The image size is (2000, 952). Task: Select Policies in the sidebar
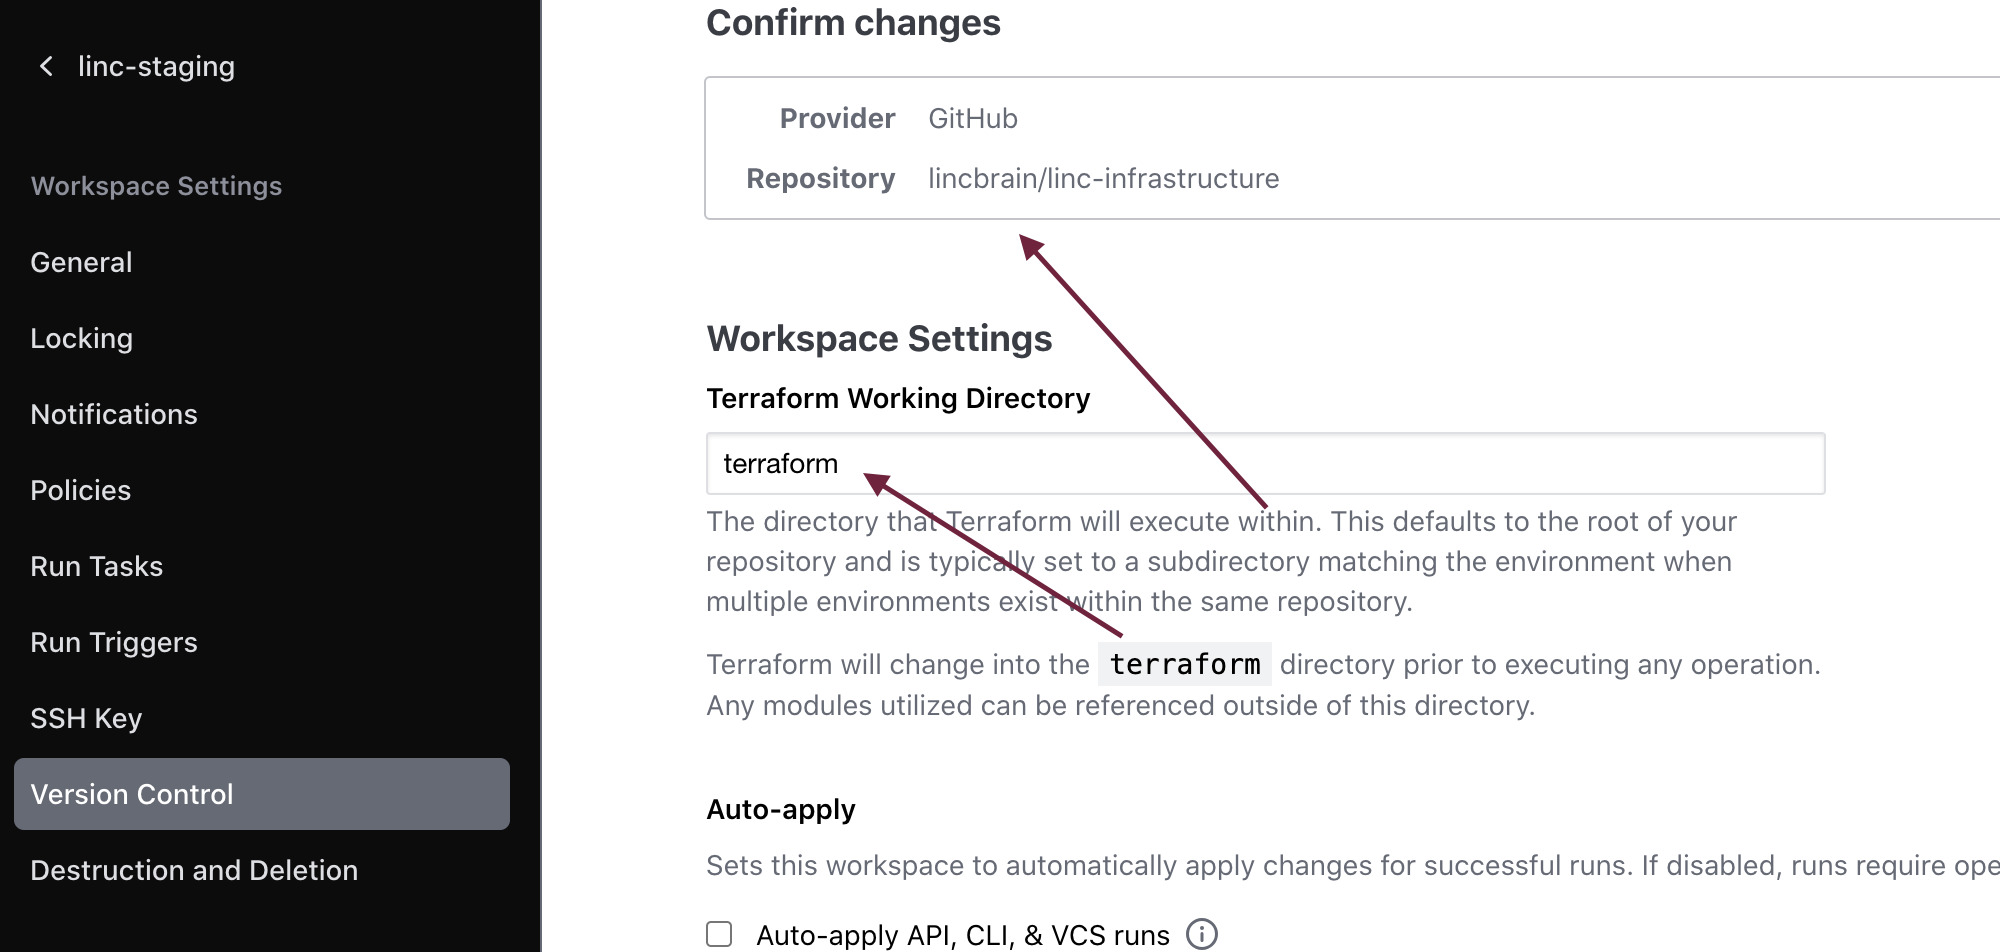coord(80,490)
